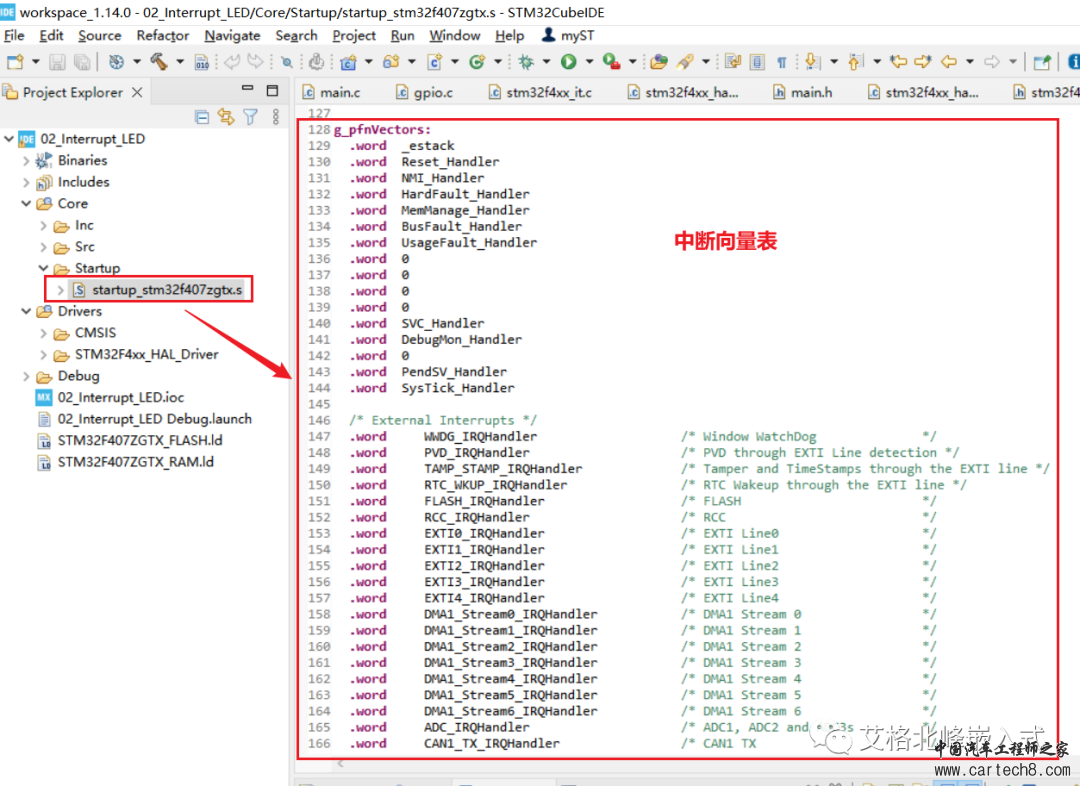Switch to the main.c editor tab

[332, 92]
